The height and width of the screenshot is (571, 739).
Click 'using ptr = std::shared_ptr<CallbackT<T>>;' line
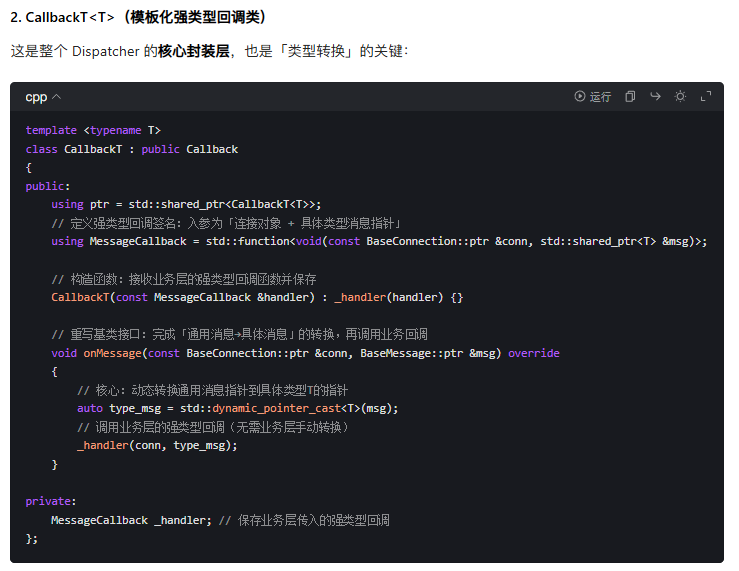(x=186, y=204)
